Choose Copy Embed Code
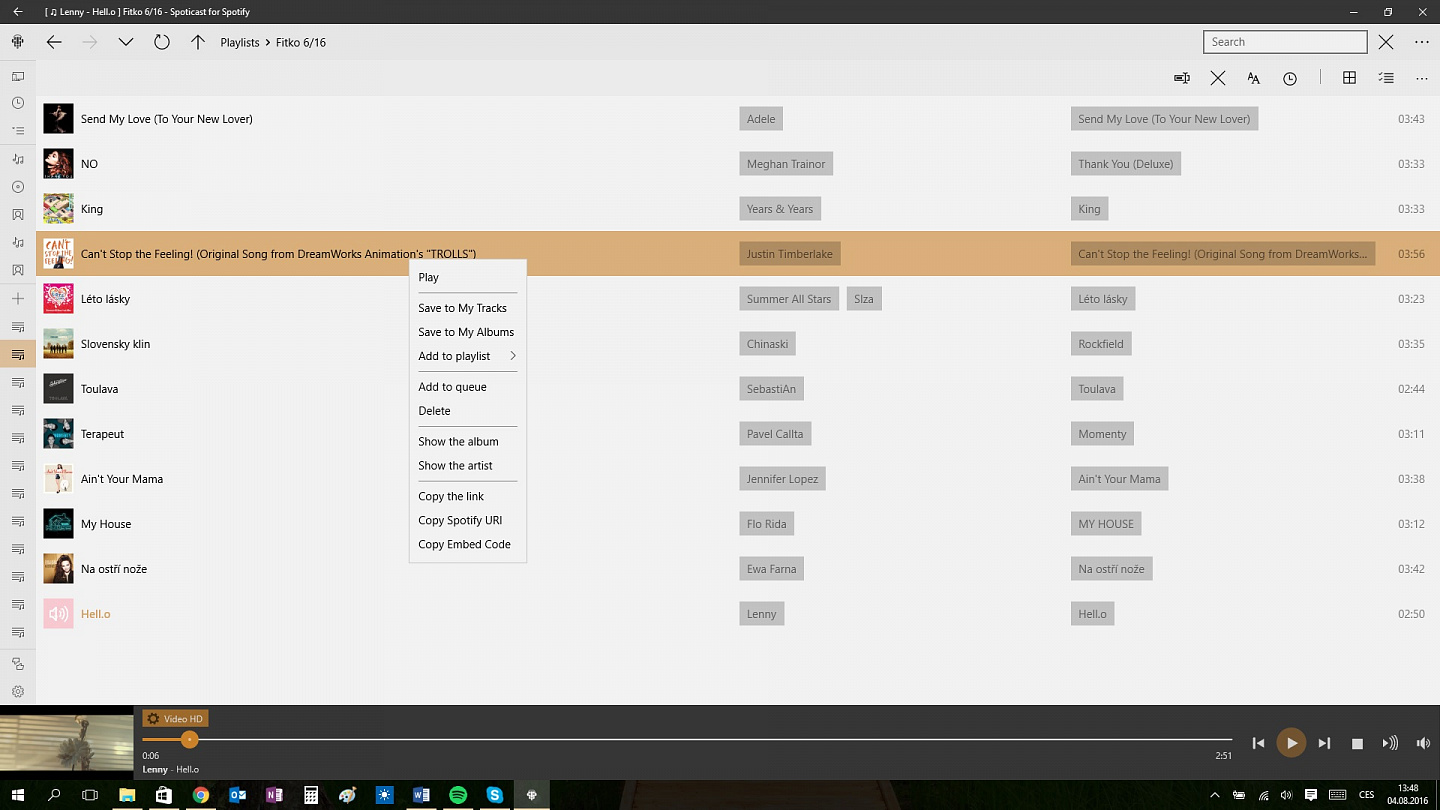Image resolution: width=1440 pixels, height=810 pixels. click(468, 544)
